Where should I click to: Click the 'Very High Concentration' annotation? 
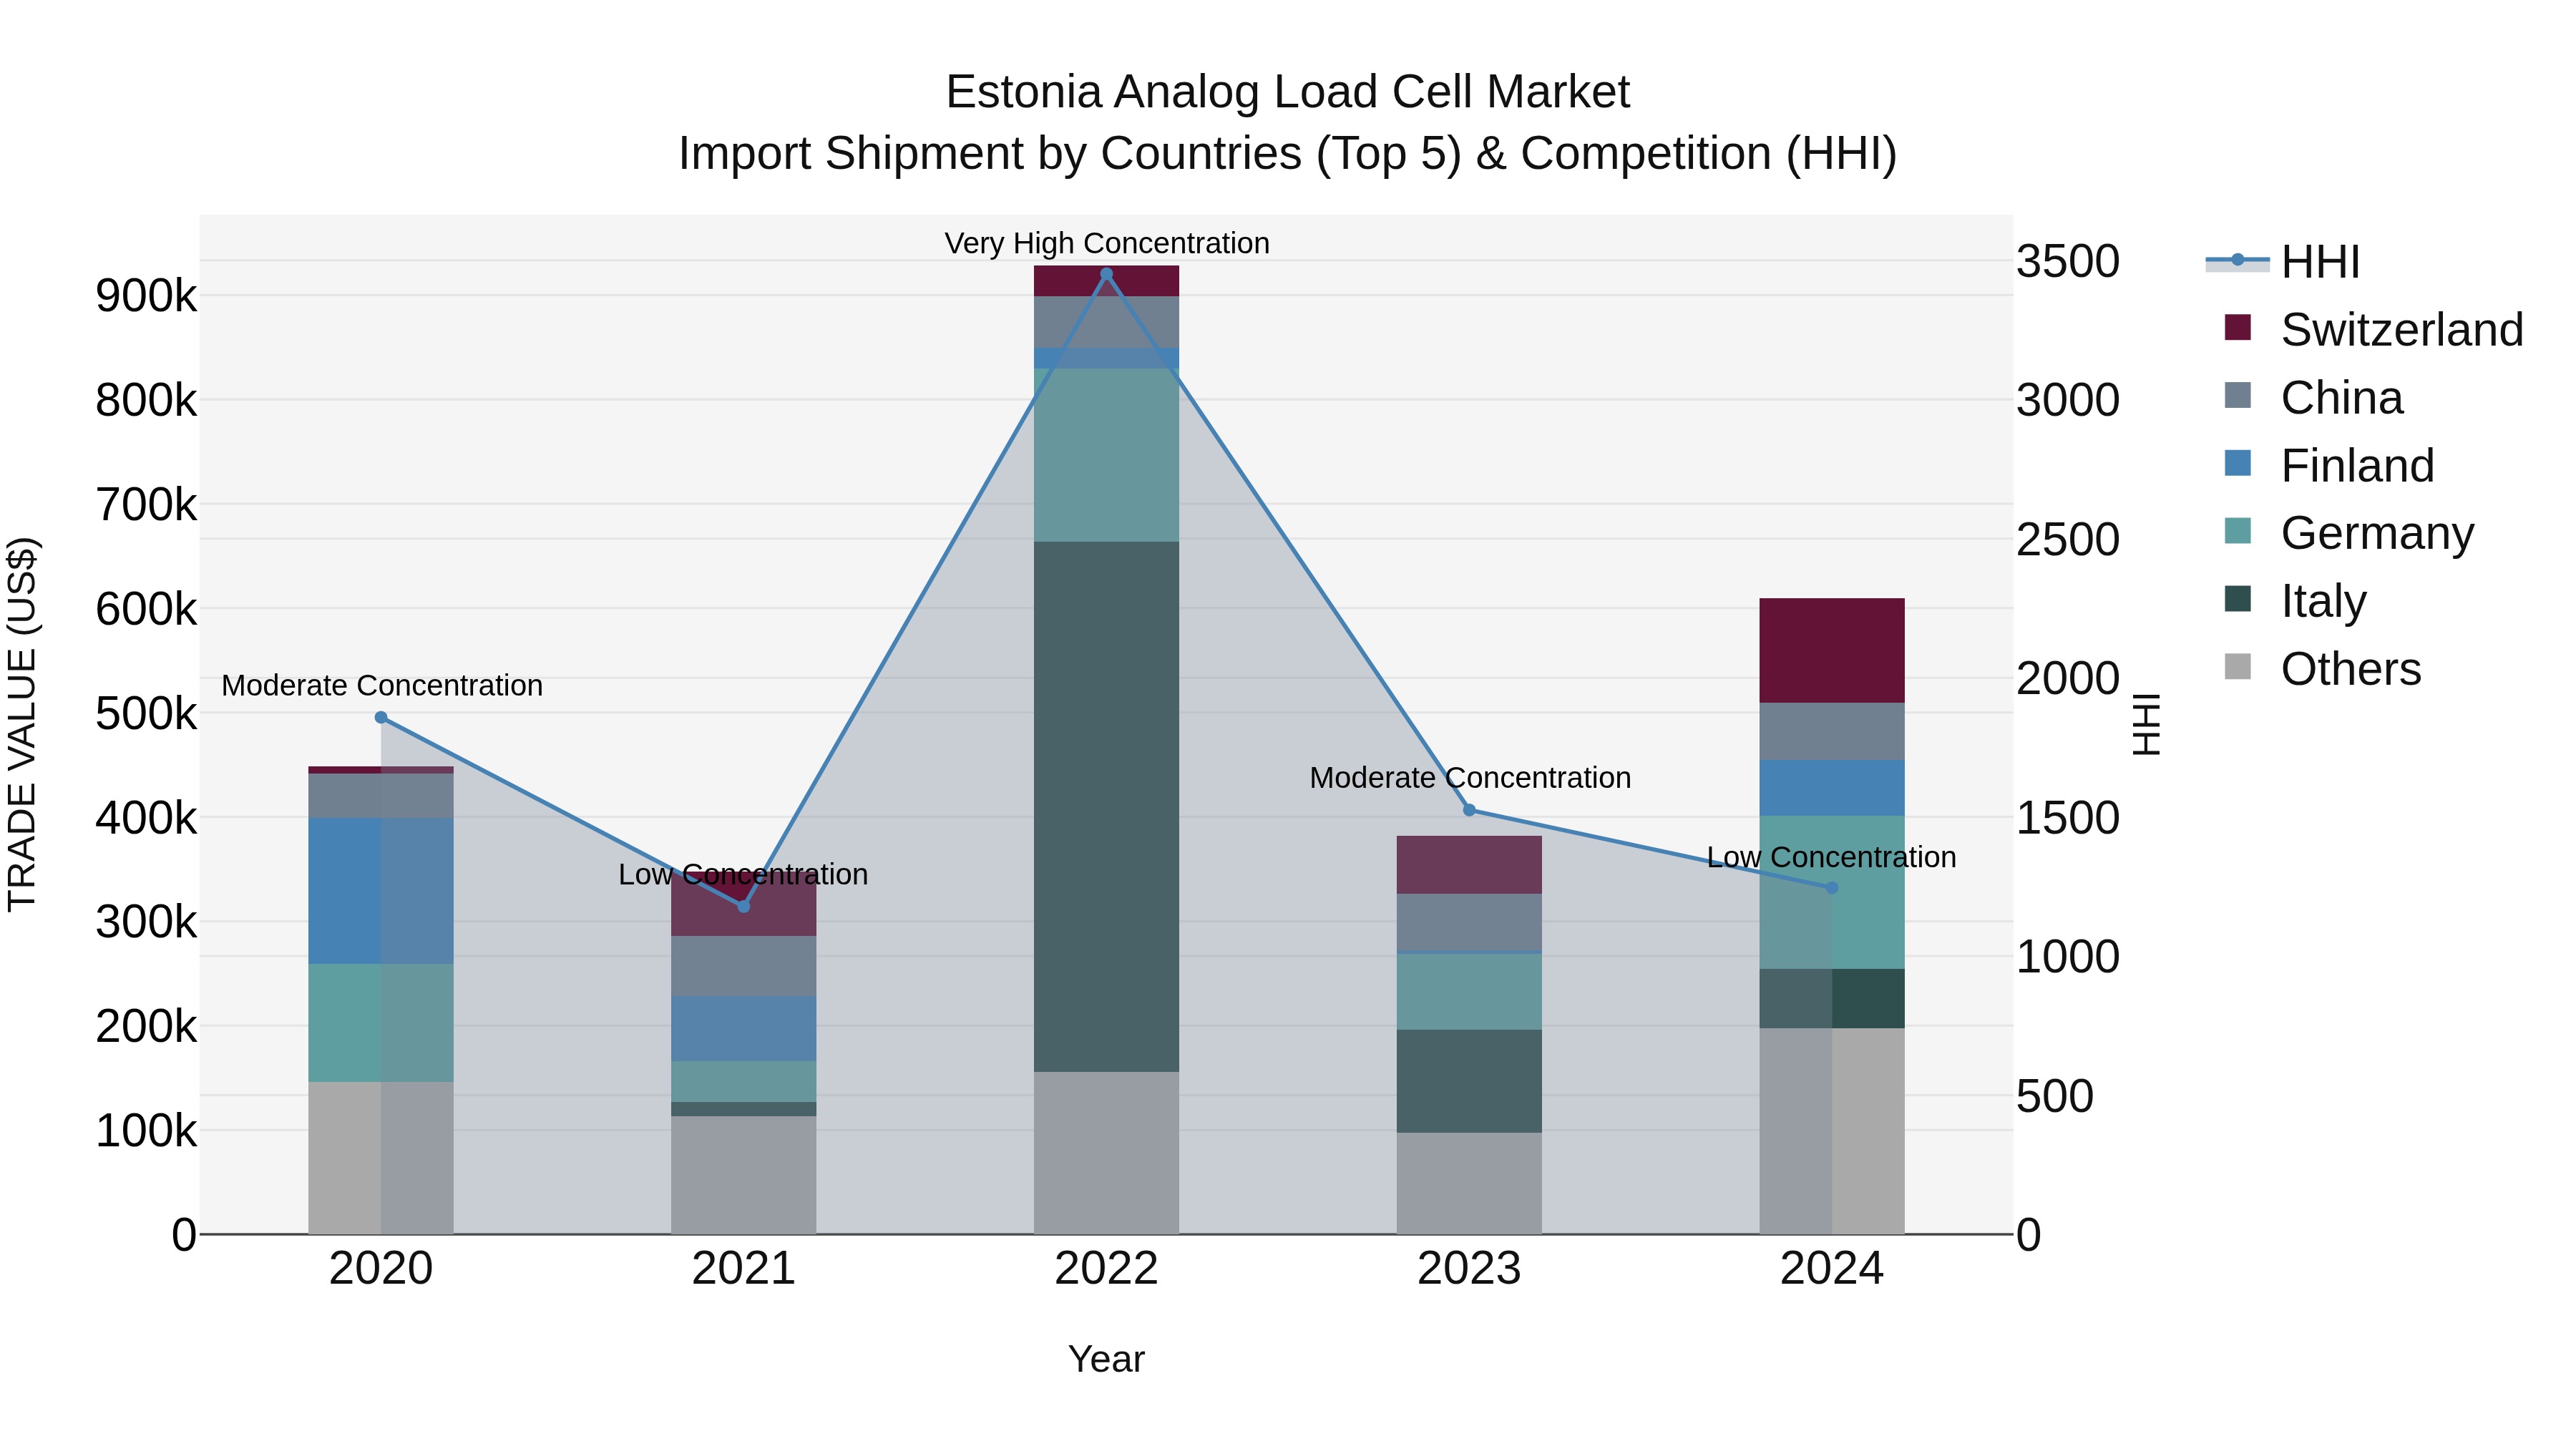pyautogui.click(x=1107, y=243)
